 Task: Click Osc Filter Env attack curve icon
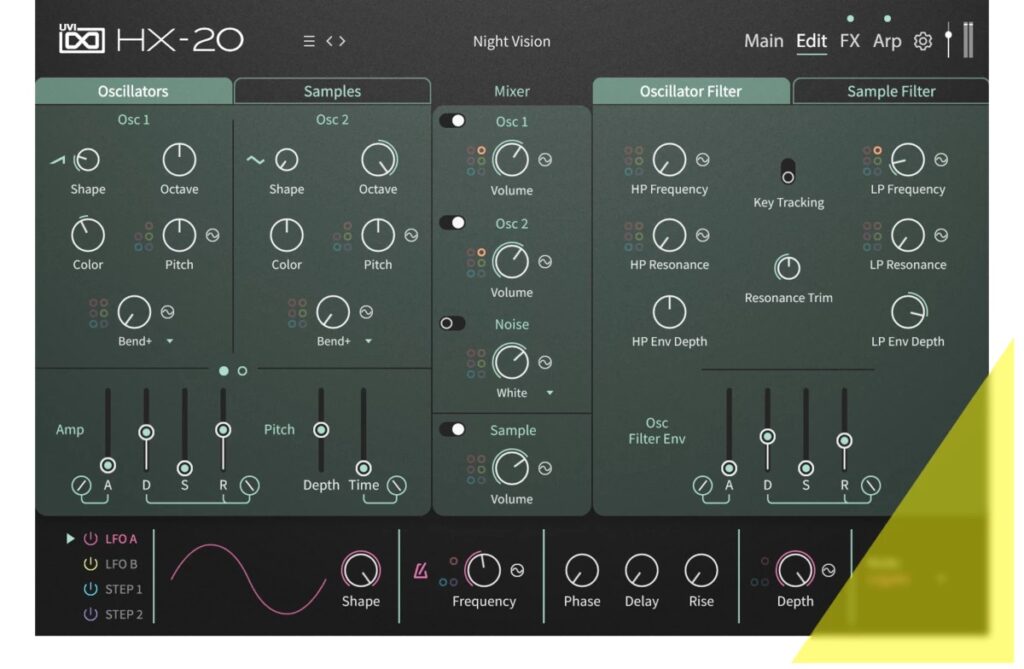703,485
